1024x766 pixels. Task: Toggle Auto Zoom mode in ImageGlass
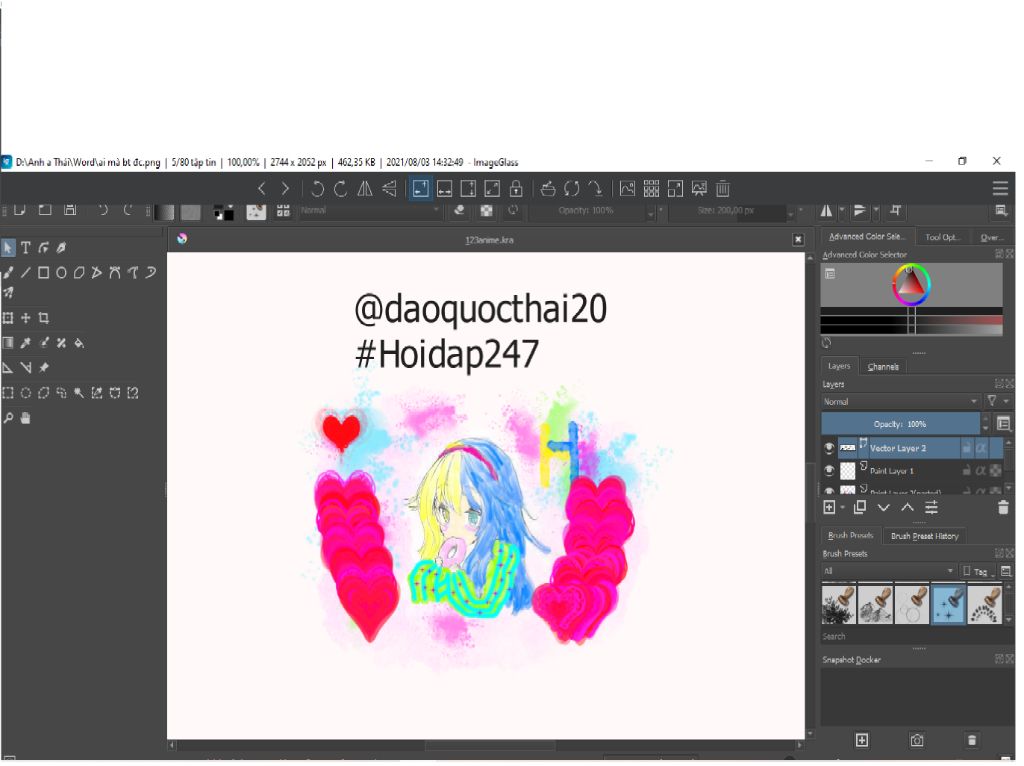(421, 189)
